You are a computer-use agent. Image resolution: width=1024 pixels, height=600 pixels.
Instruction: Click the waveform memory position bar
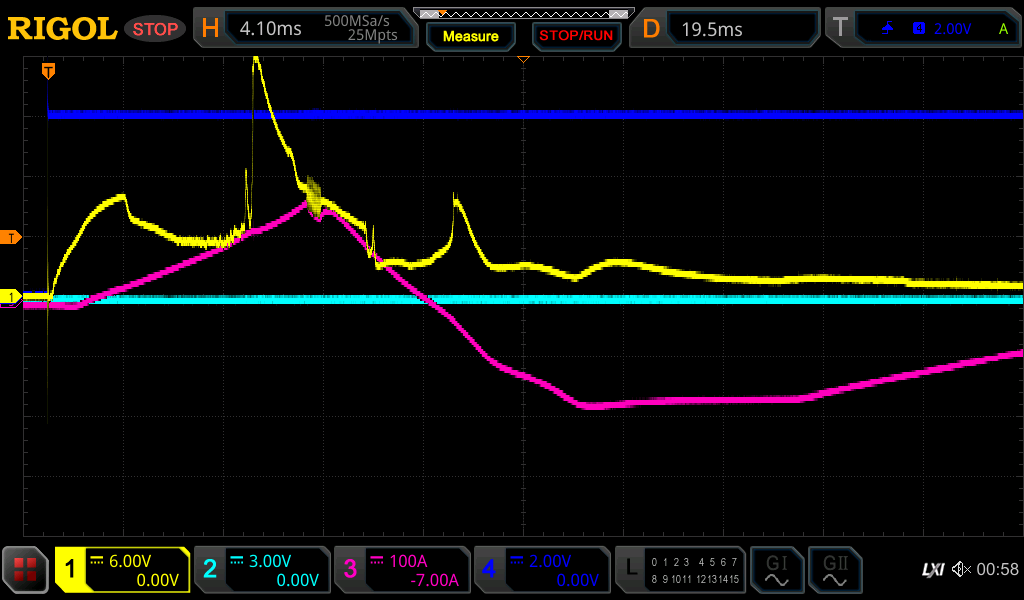click(523, 13)
